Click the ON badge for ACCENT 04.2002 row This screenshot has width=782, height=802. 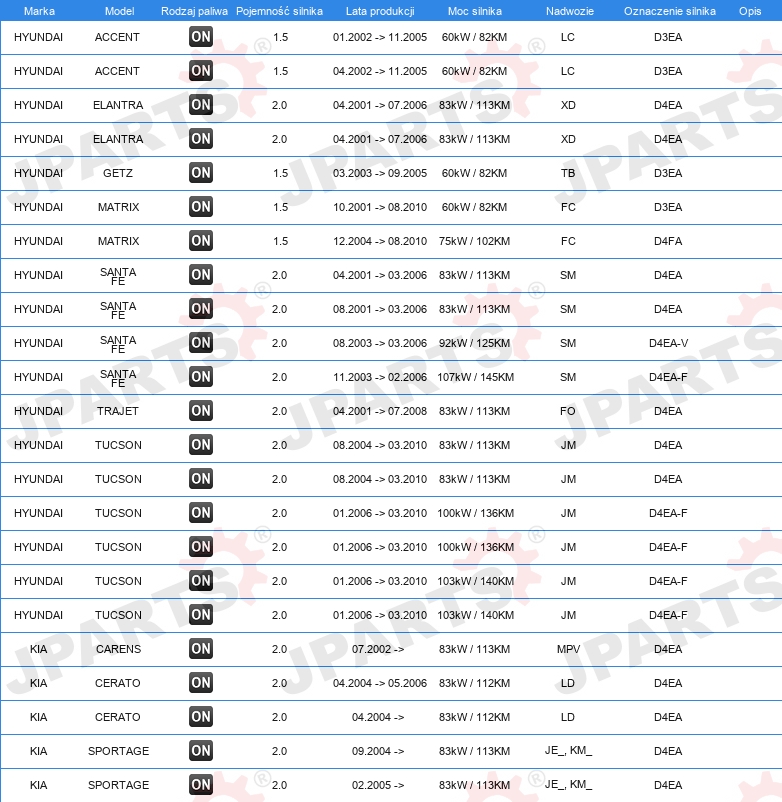click(200, 71)
